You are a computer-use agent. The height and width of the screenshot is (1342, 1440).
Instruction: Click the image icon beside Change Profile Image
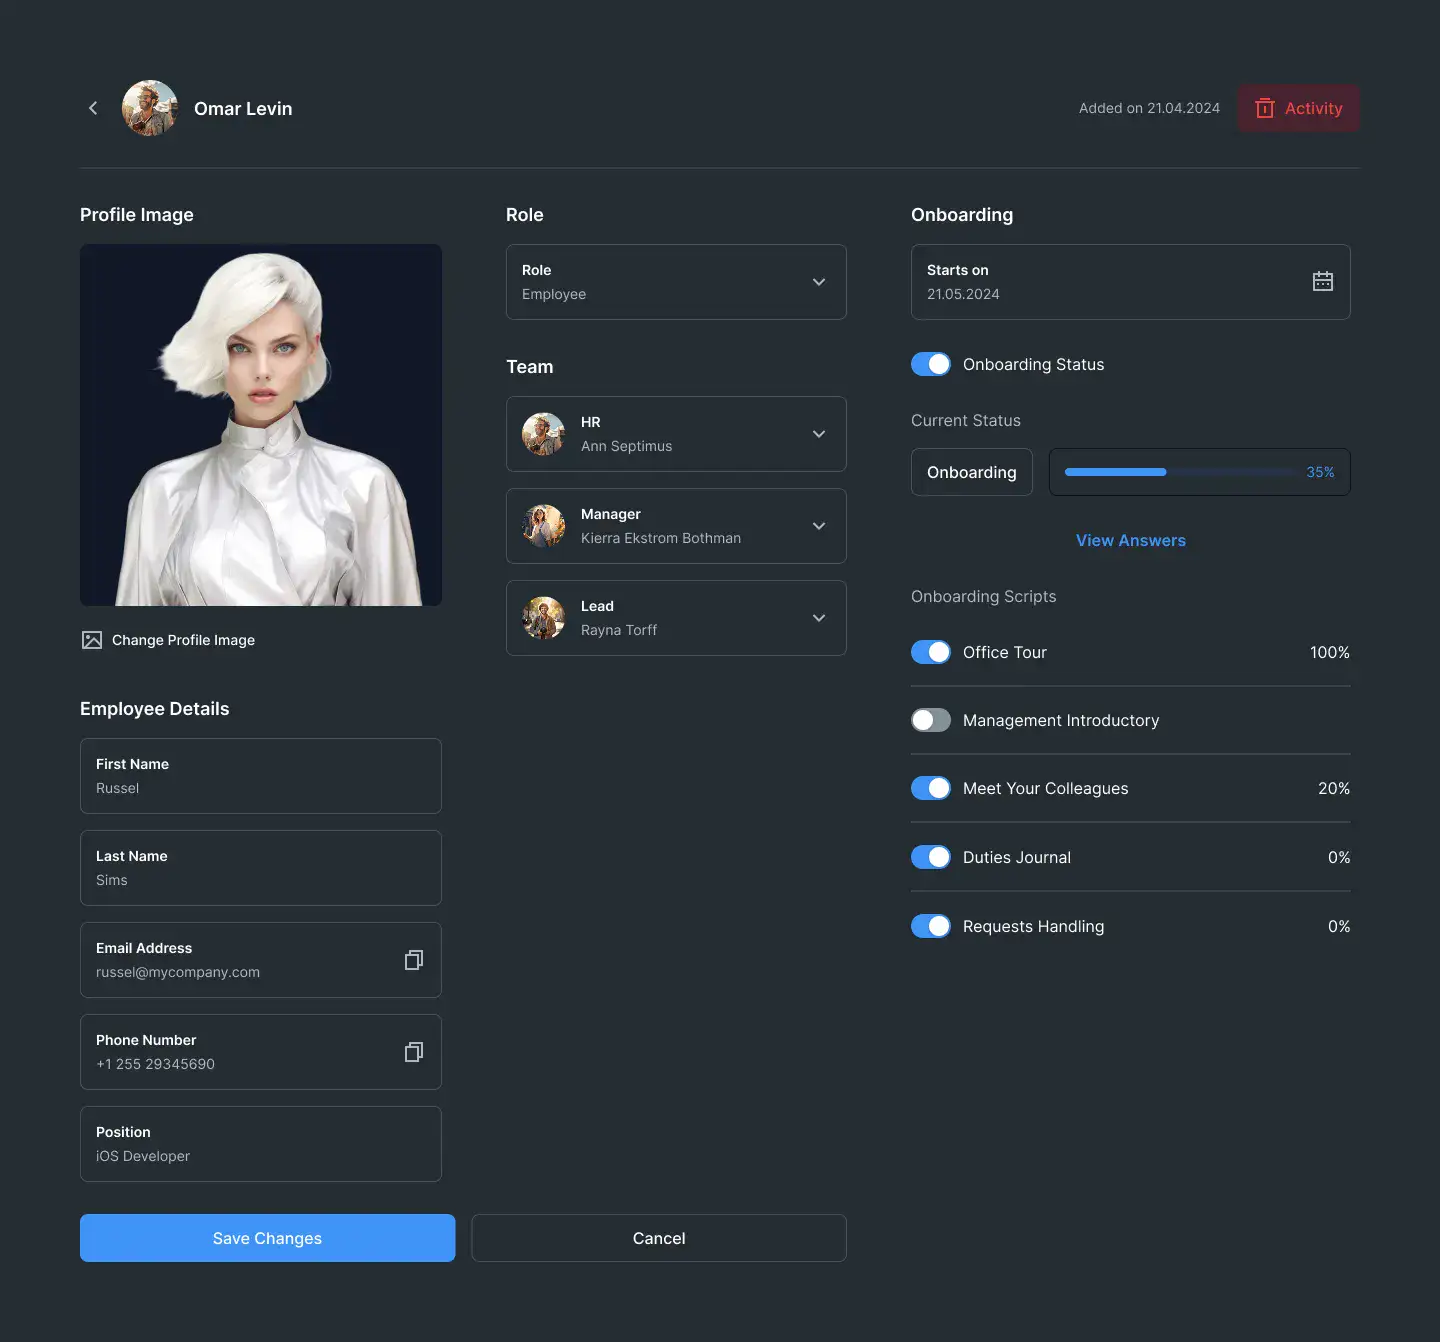tap(92, 640)
